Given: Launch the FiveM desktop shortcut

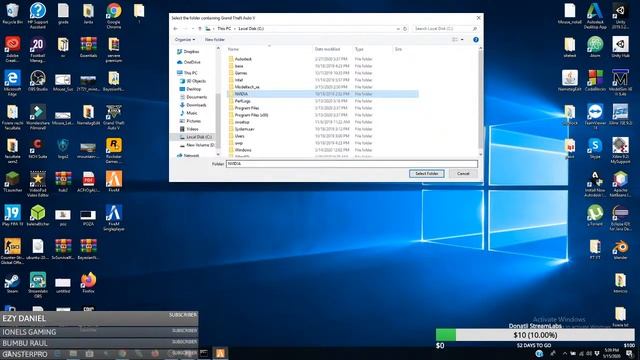Looking at the screenshot, I should click(x=114, y=182).
